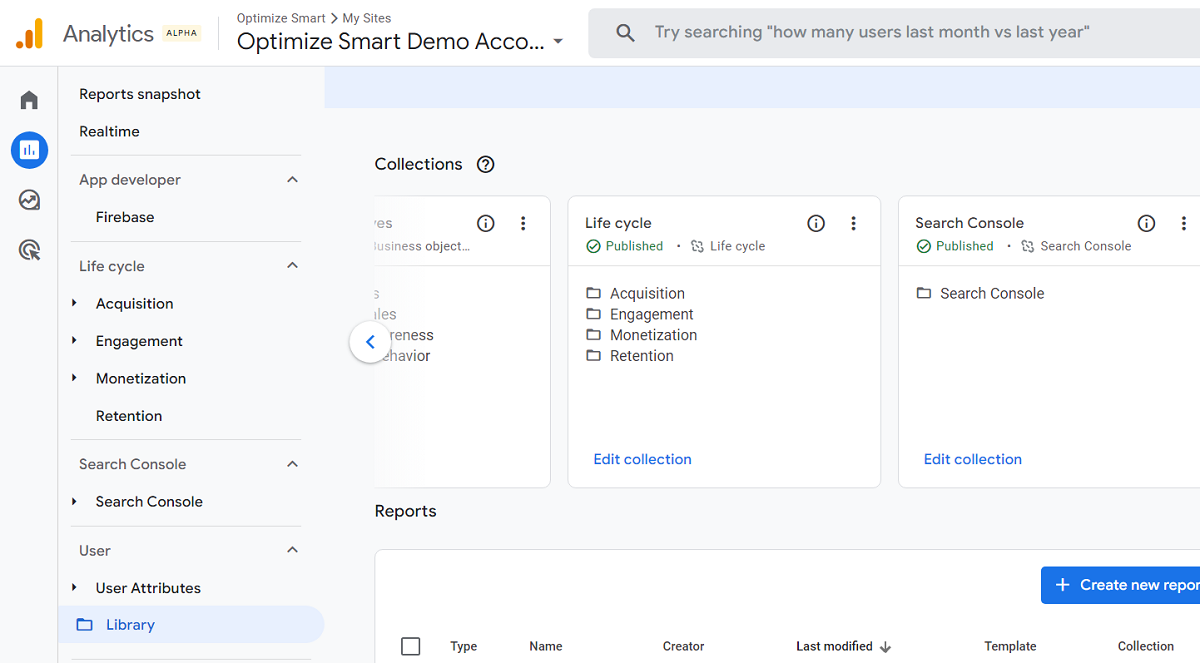
Task: Sort reports by the Last modified column
Action: pos(834,646)
